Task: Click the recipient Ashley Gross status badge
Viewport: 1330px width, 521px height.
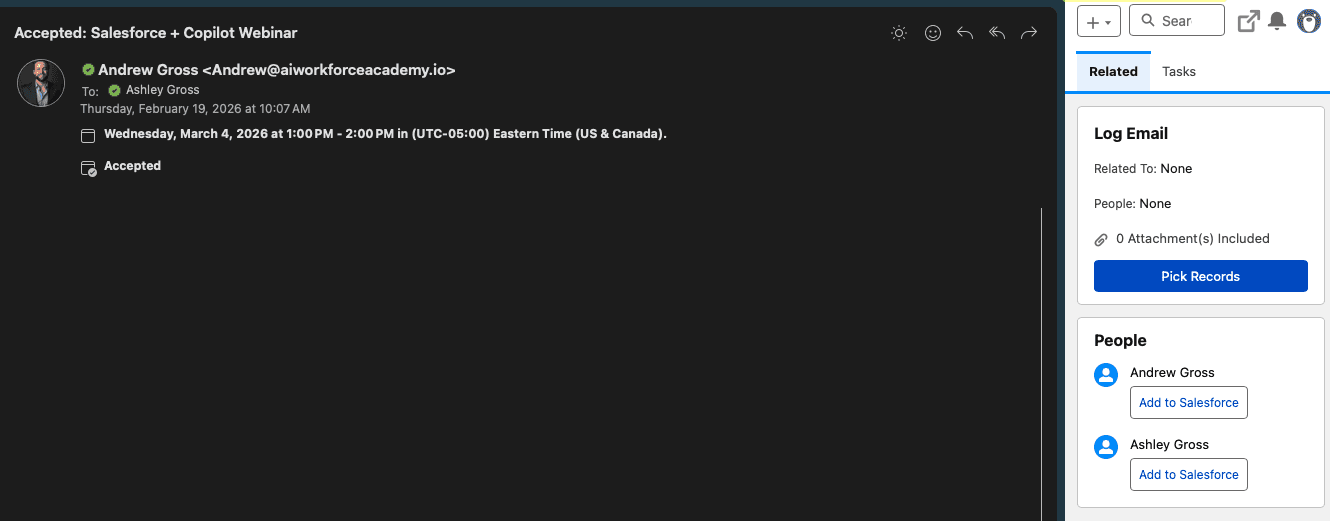Action: [114, 90]
